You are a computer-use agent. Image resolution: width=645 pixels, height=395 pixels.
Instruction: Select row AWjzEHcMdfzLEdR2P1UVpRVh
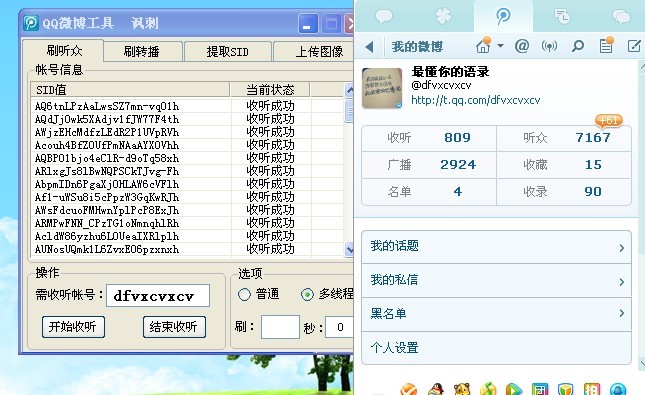[187, 132]
